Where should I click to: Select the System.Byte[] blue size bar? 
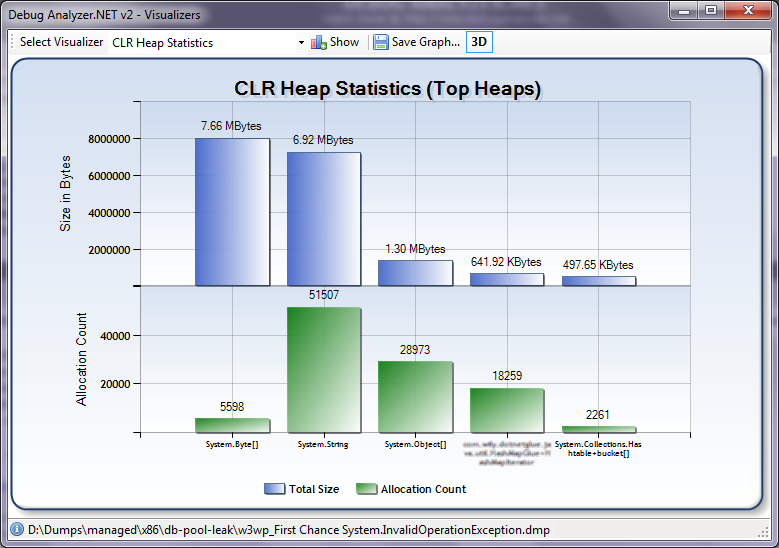(232, 212)
